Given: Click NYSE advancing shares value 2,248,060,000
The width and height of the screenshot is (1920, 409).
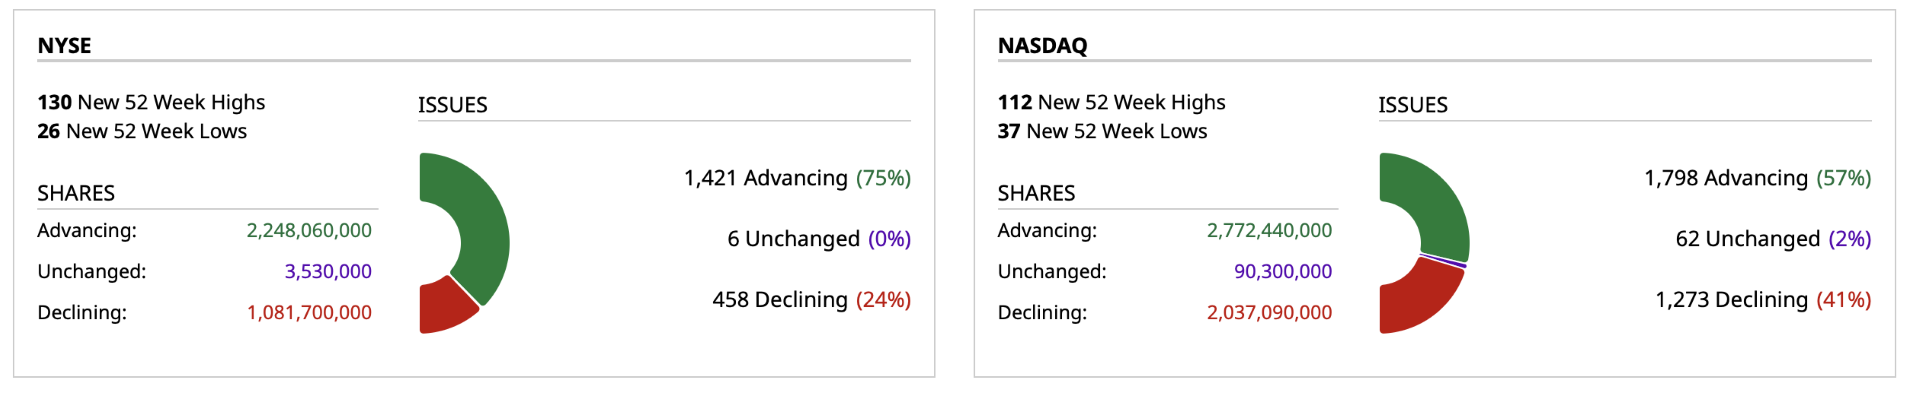Looking at the screenshot, I should 309,230.
